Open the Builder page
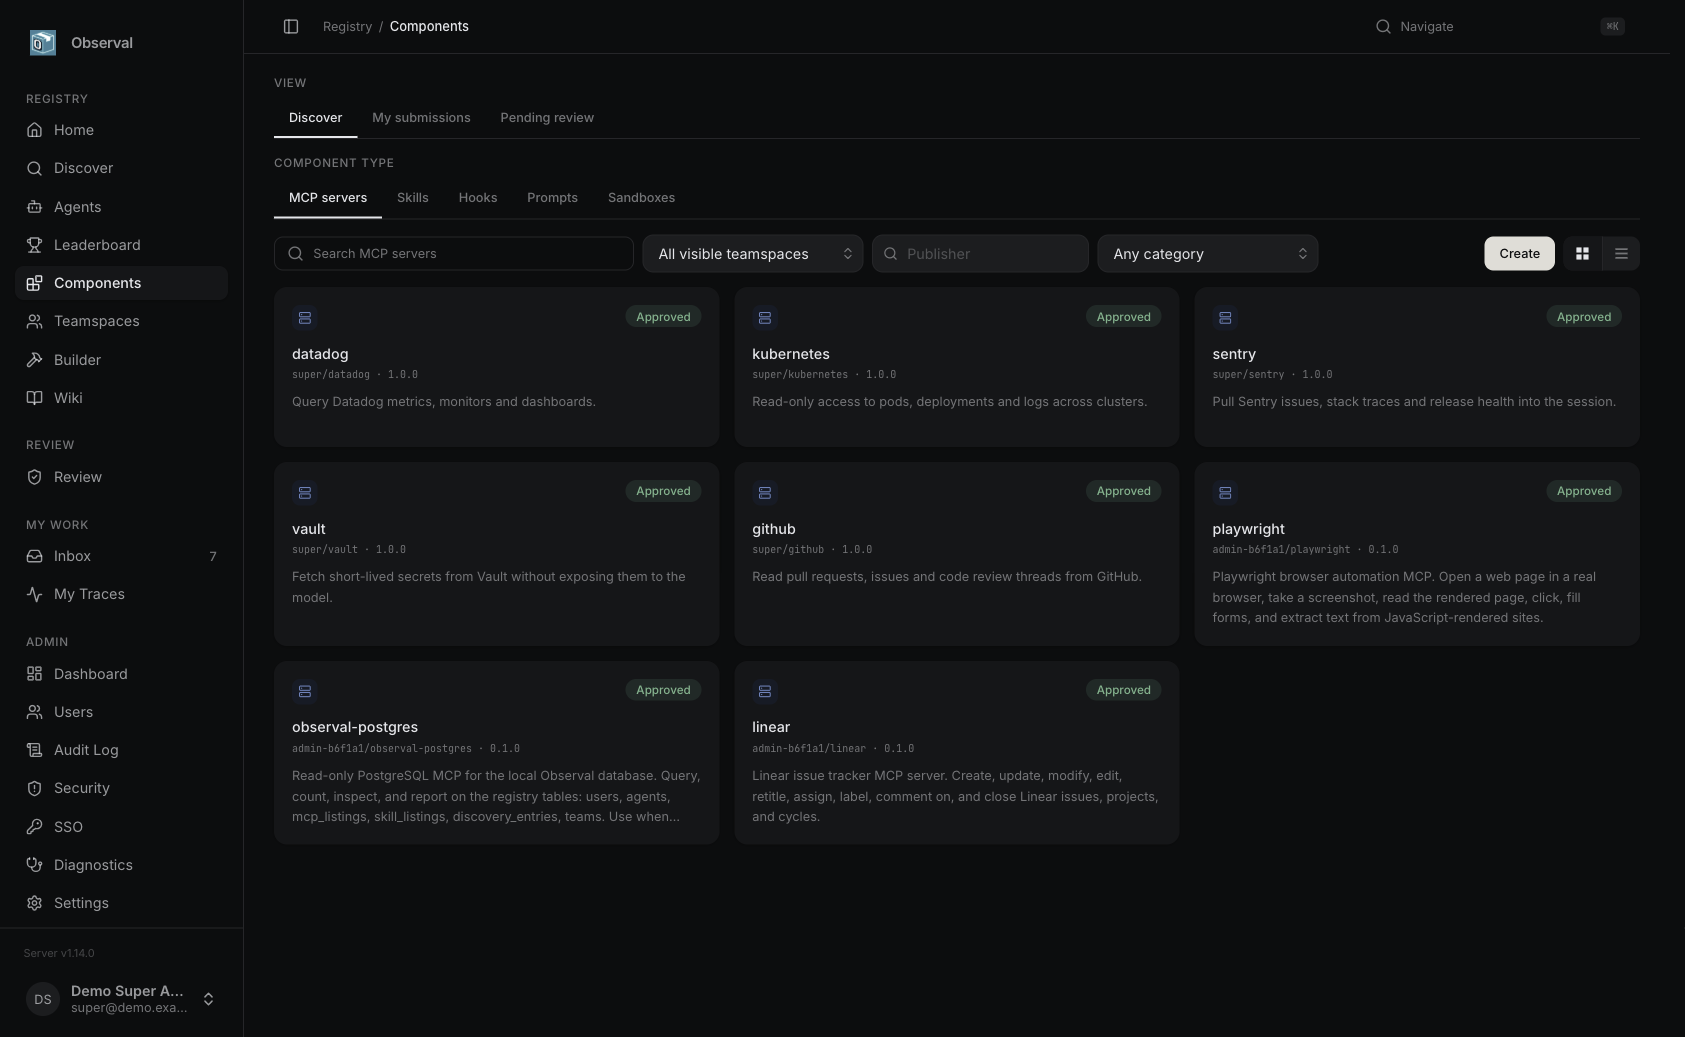 click(121, 360)
